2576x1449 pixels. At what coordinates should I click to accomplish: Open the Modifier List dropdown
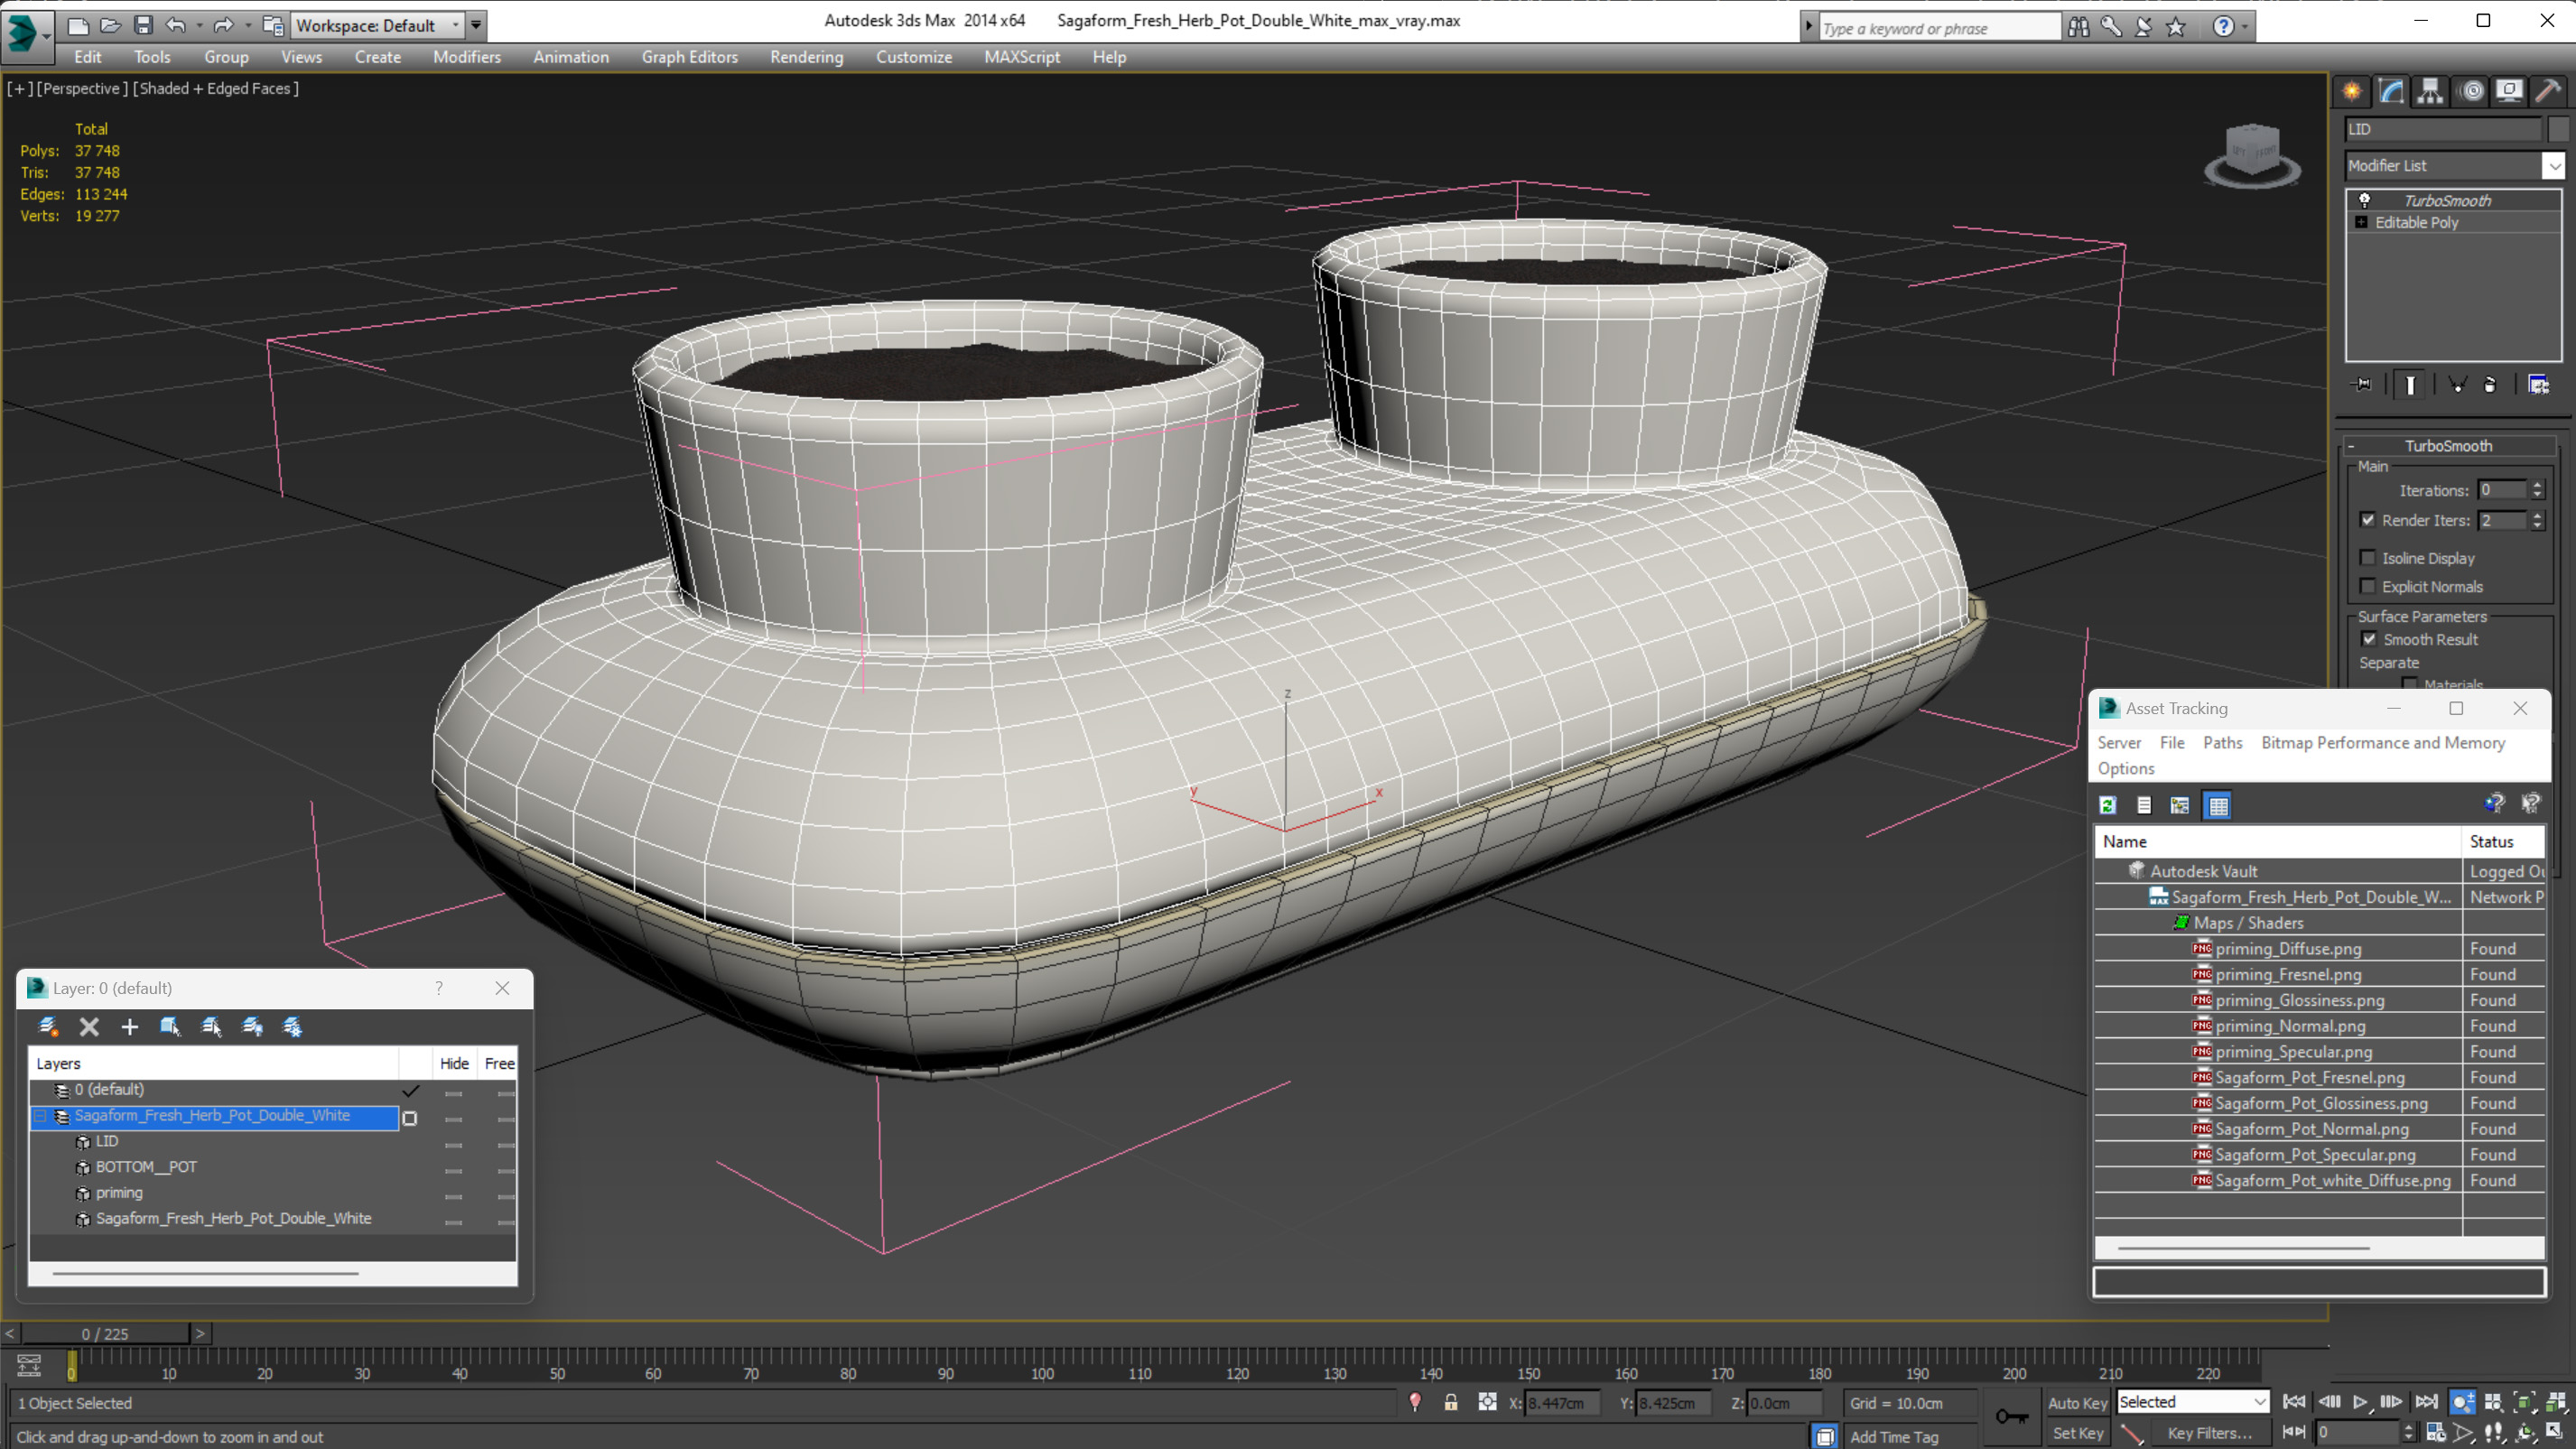coord(2554,166)
